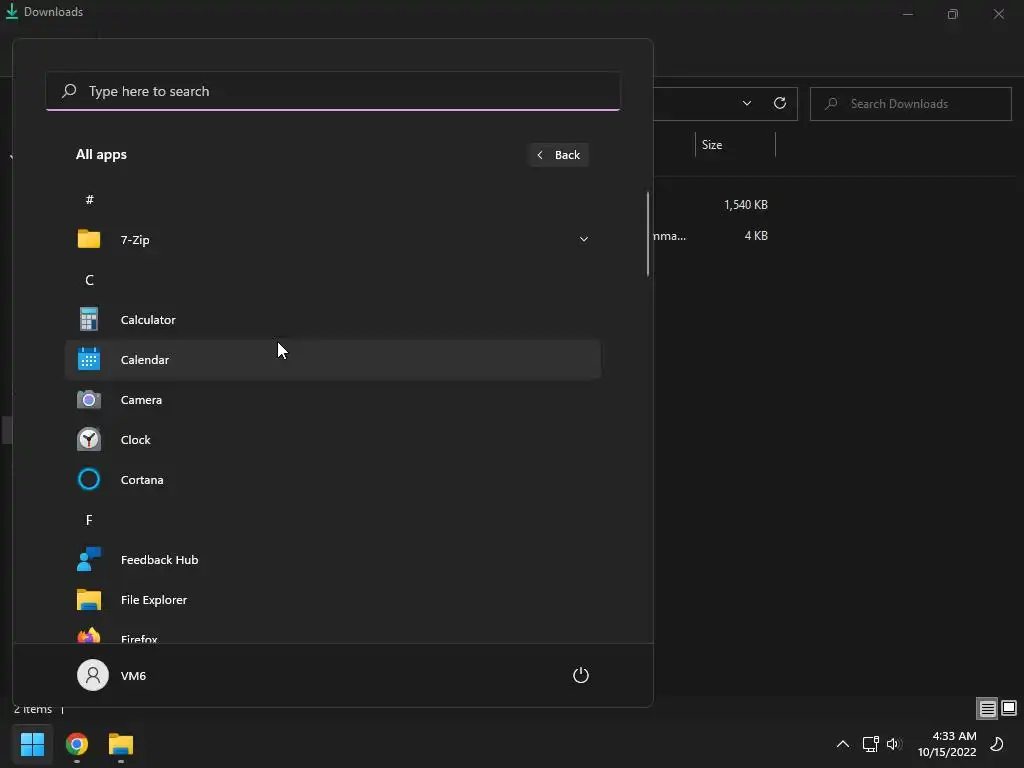Click the Cortana app label

click(x=142, y=479)
